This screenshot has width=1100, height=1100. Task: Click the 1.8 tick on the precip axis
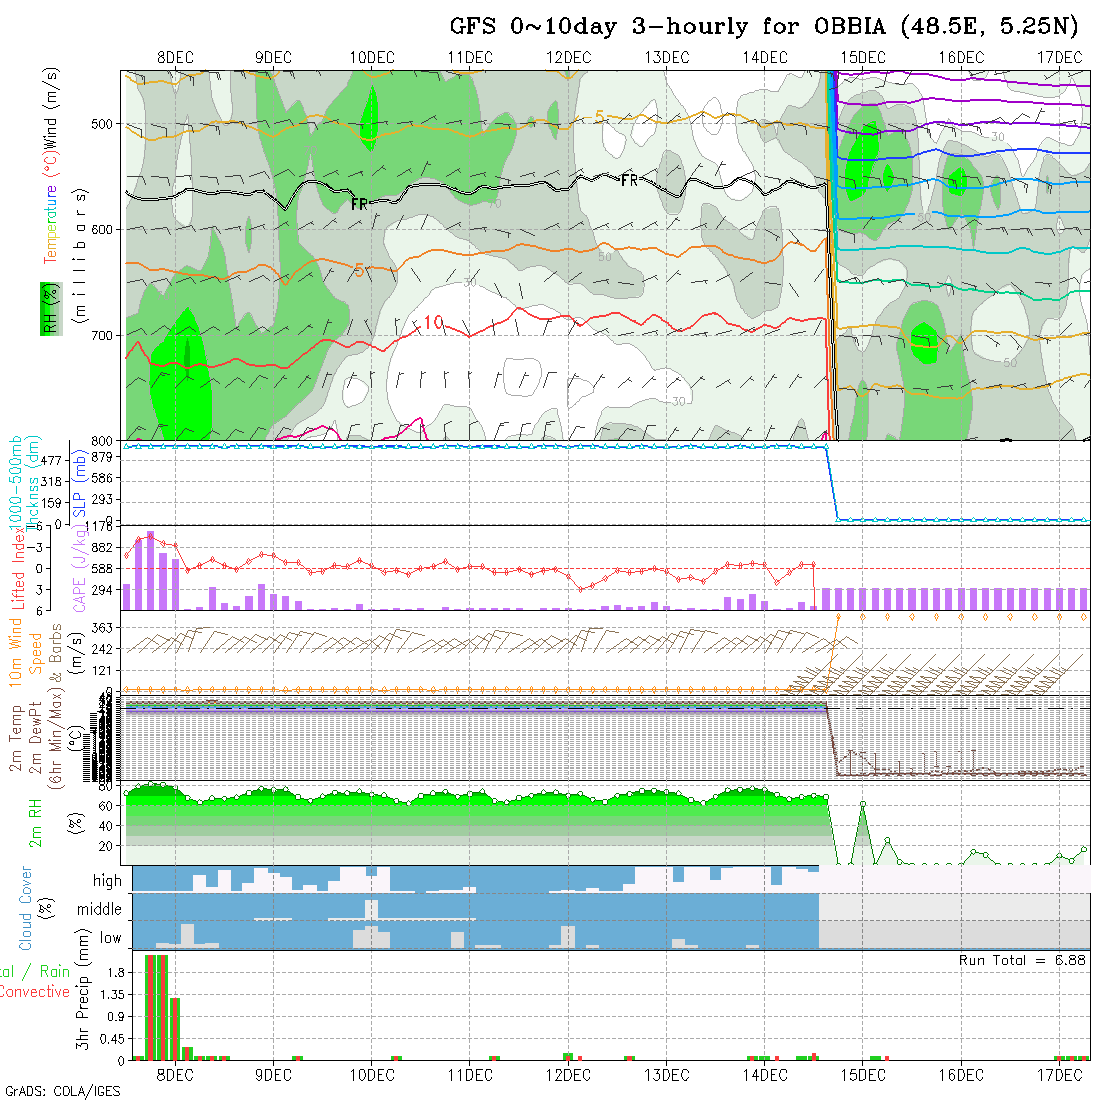tap(115, 972)
